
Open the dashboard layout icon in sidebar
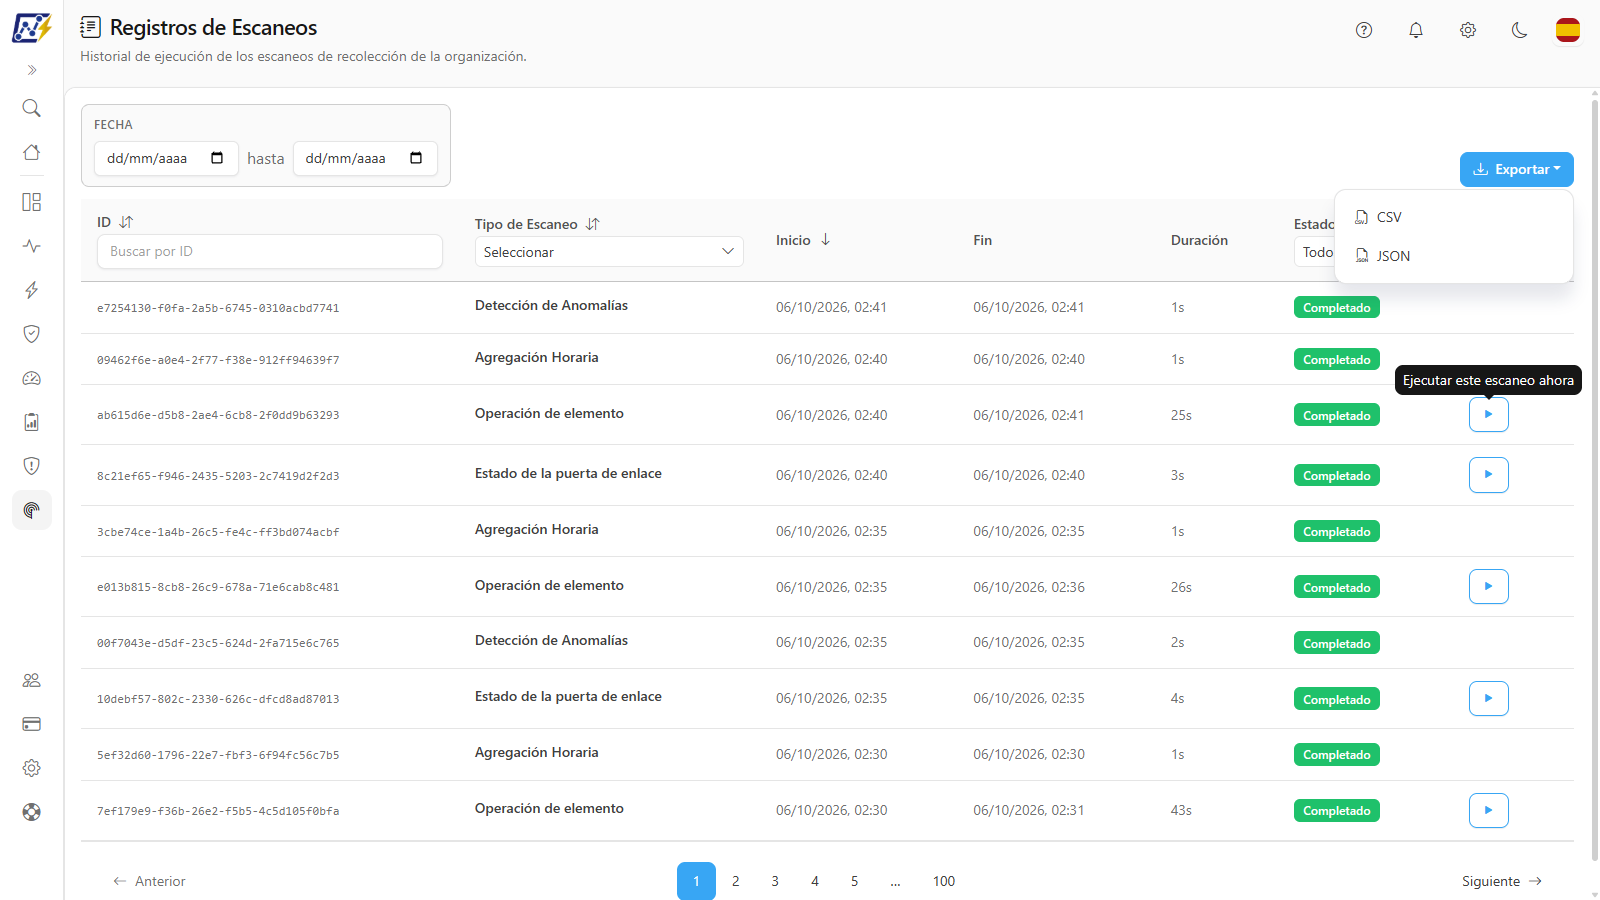tap(32, 202)
